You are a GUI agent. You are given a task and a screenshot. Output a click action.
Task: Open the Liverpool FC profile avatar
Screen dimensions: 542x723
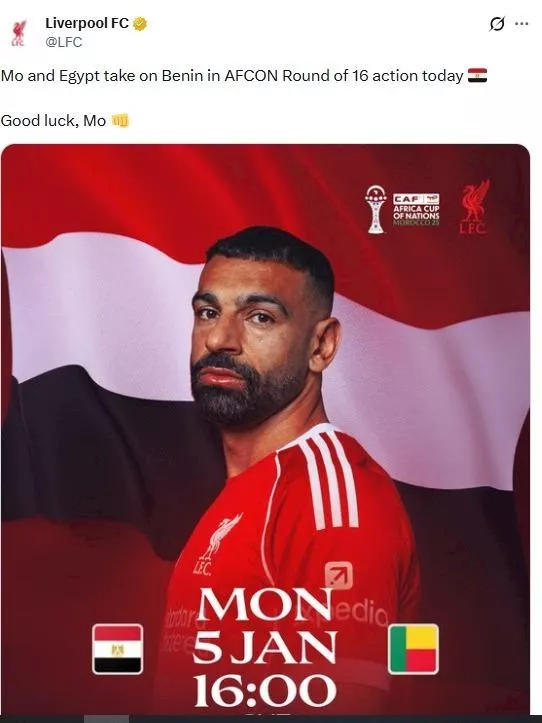pos(18,33)
